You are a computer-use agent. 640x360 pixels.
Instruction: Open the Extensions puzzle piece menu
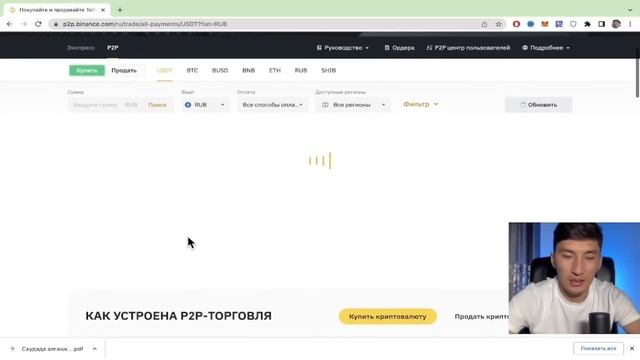587,24
